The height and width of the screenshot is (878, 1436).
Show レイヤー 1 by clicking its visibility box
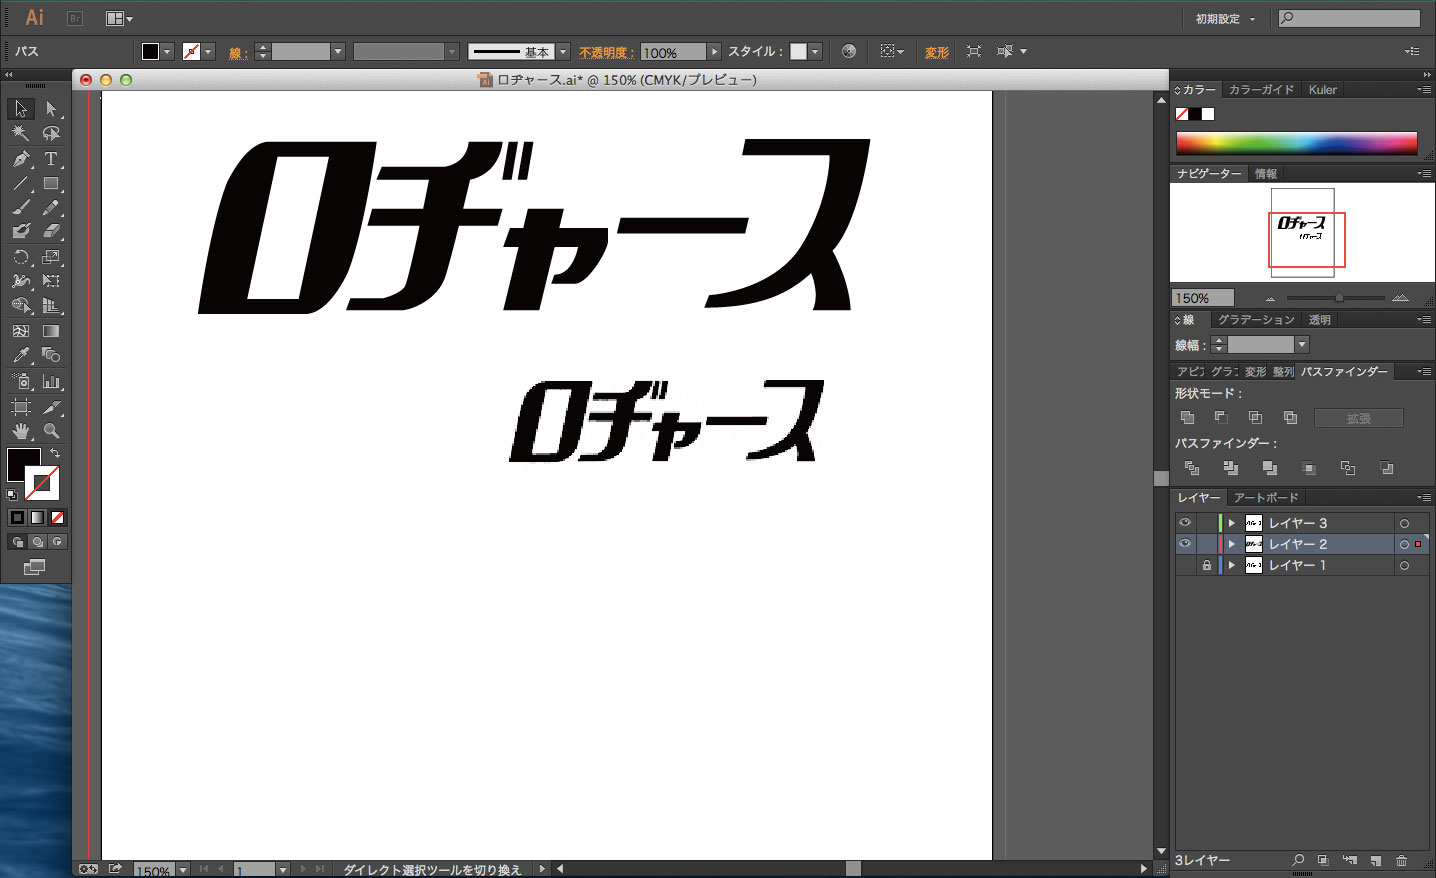point(1185,565)
